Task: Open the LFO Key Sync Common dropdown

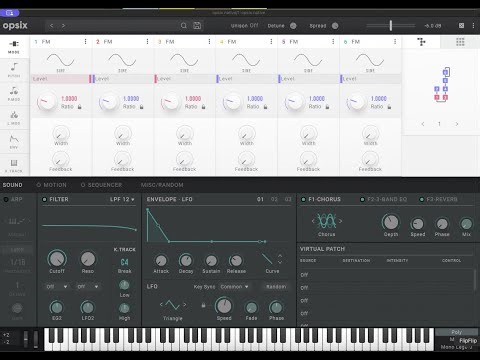Action: (234, 287)
